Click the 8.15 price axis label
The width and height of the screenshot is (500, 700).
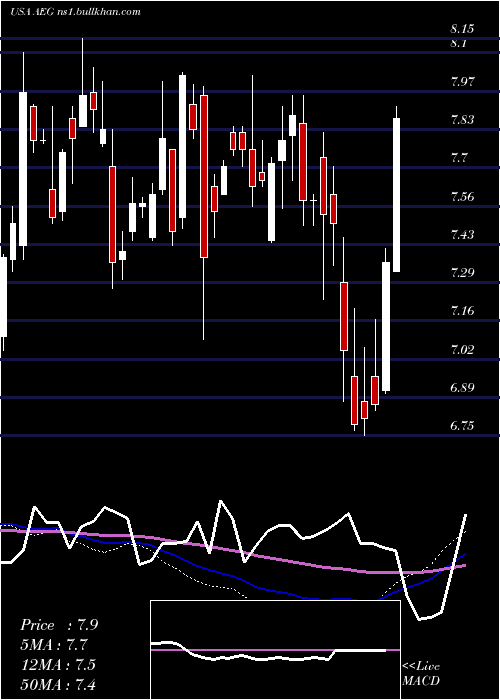tap(462, 29)
